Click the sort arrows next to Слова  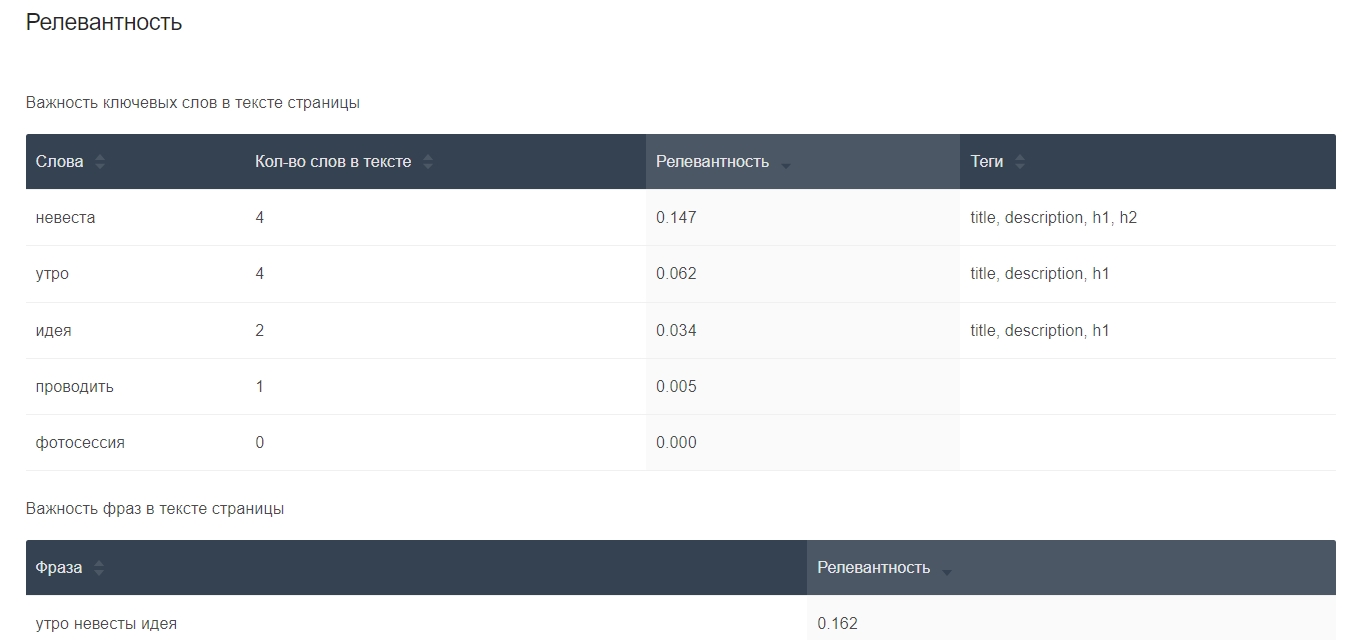[x=100, y=162]
